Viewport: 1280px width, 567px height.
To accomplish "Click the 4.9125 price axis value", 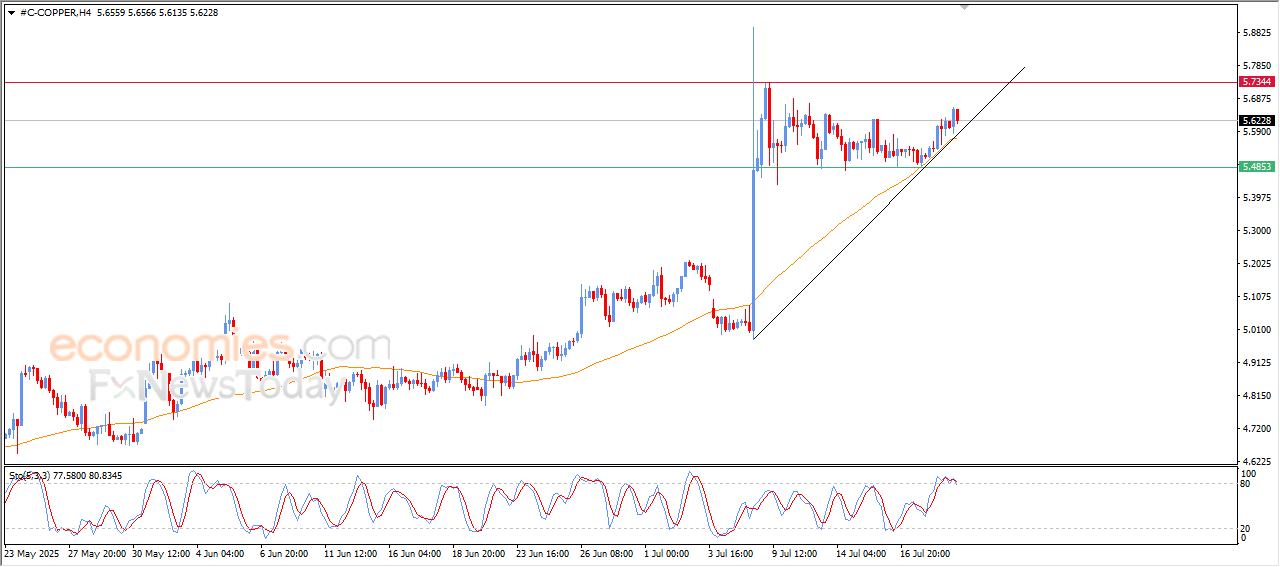I will tap(1256, 363).
